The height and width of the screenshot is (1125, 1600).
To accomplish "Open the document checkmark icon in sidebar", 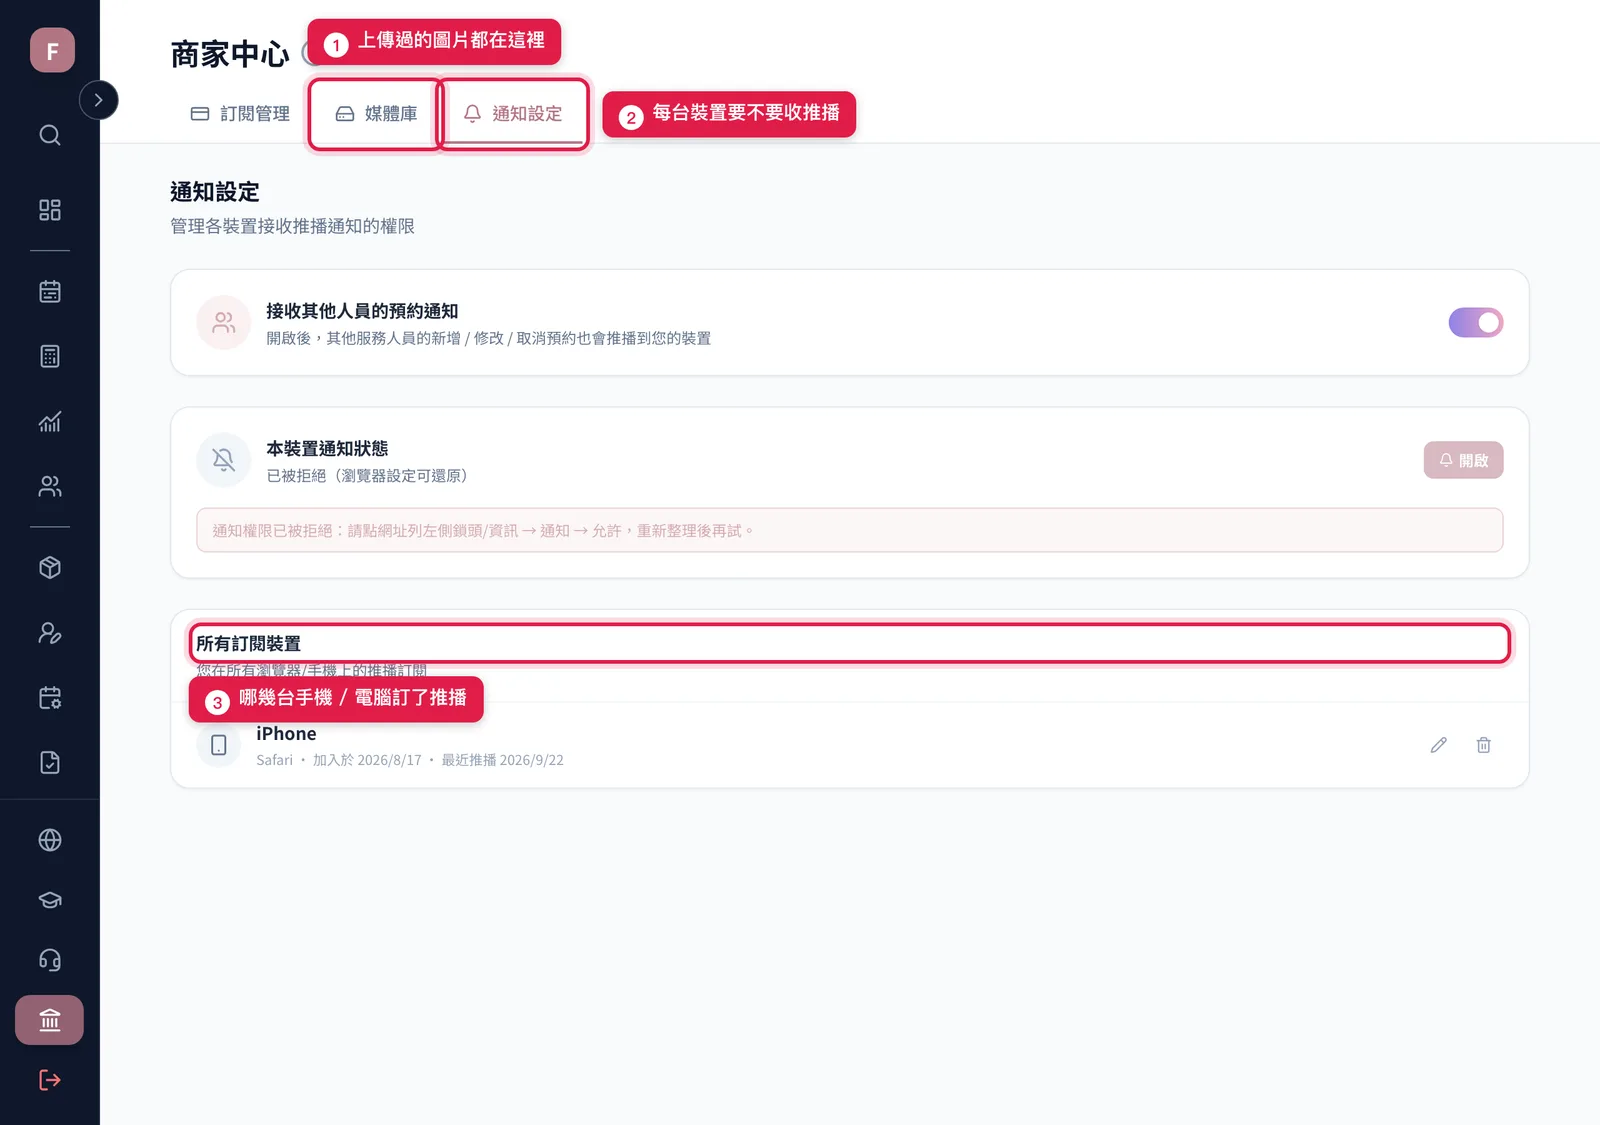I will 50,762.
